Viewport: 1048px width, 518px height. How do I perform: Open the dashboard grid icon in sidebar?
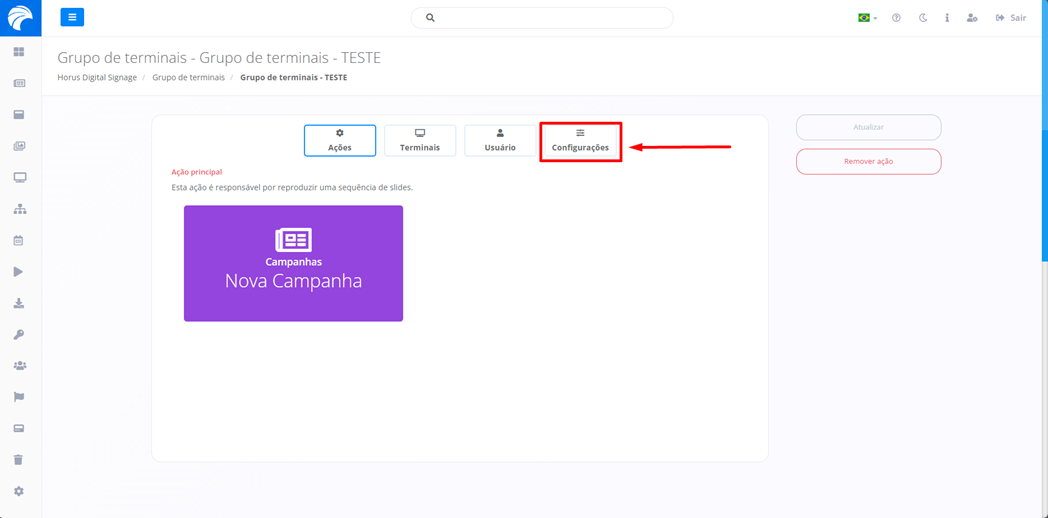coord(19,52)
